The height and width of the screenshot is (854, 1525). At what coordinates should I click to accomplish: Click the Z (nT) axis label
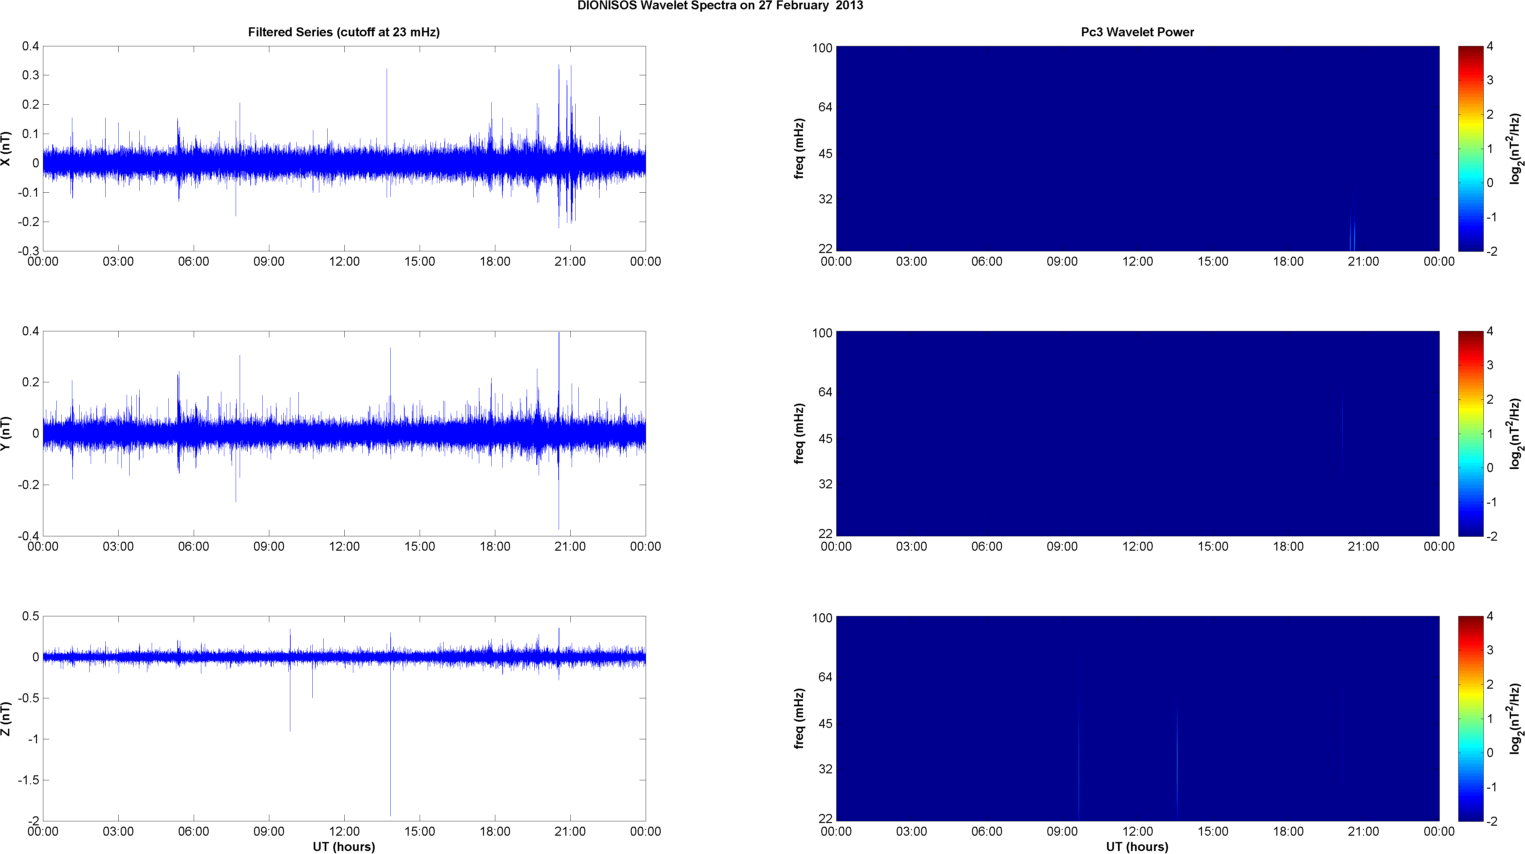tap(7, 719)
